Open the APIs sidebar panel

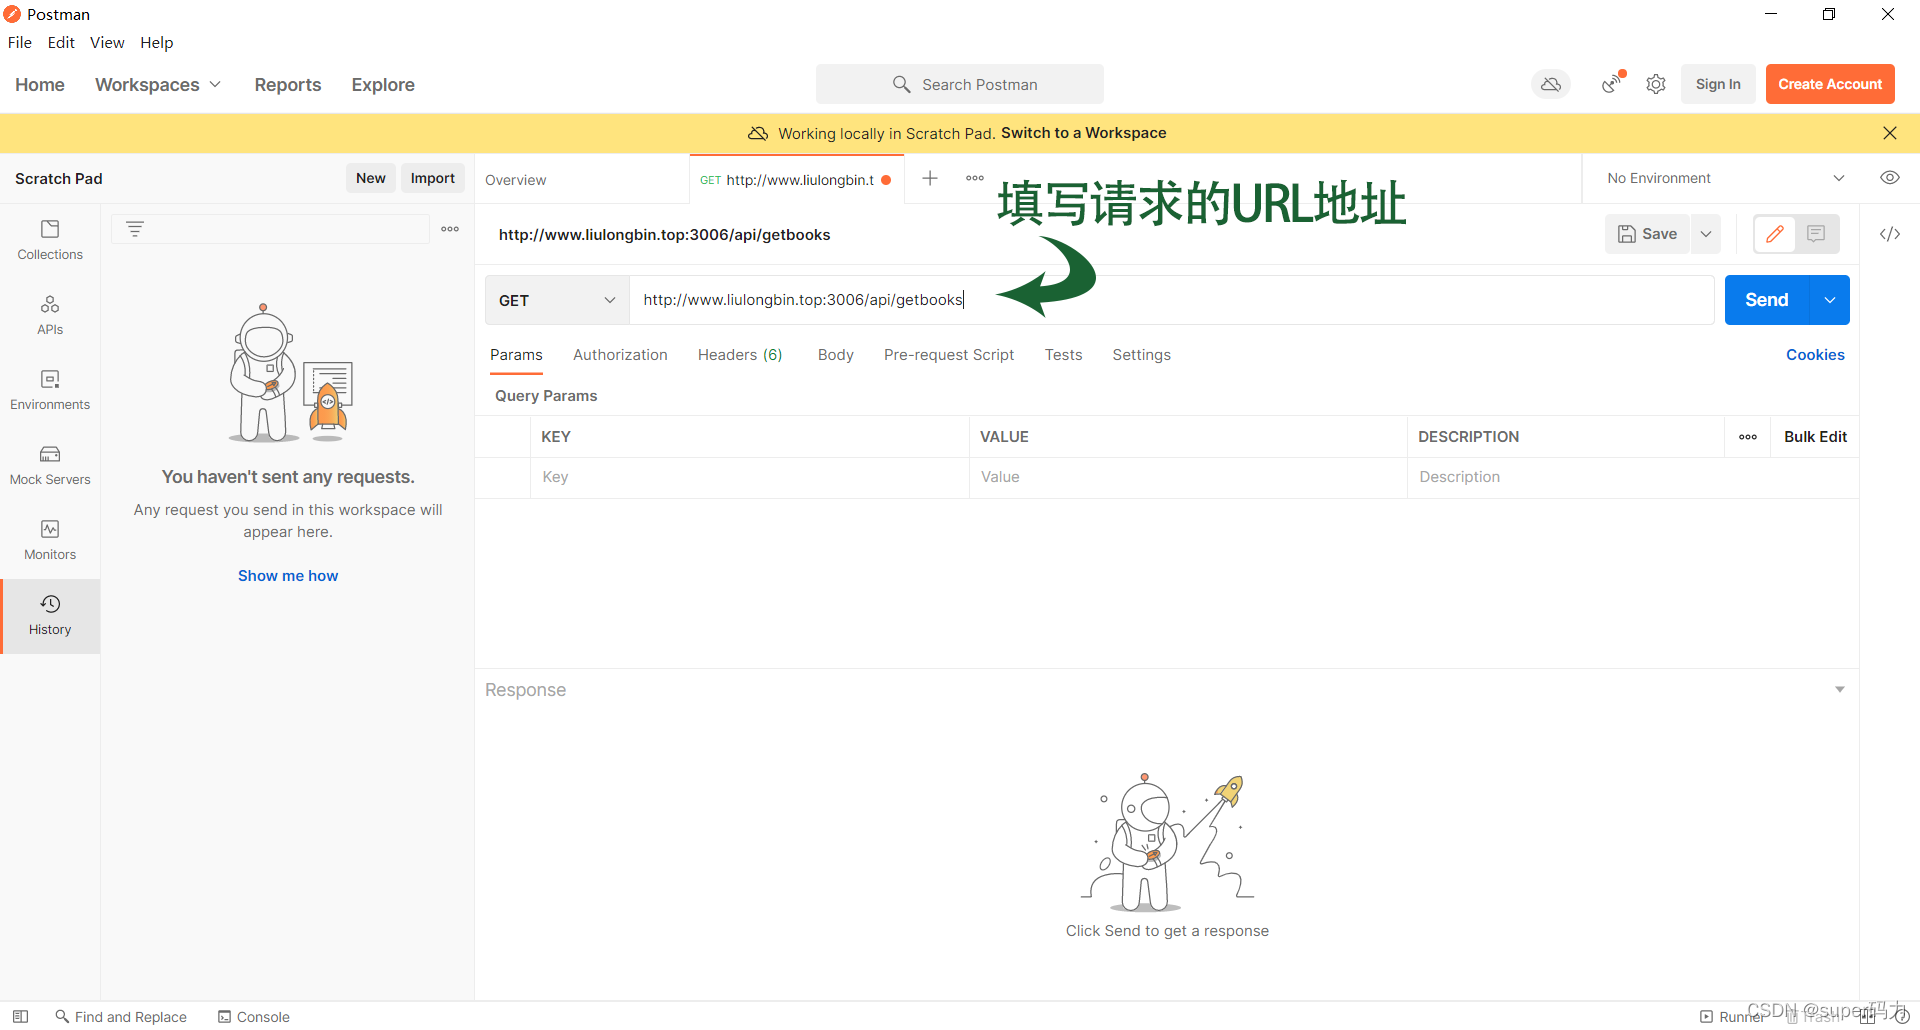pos(50,315)
